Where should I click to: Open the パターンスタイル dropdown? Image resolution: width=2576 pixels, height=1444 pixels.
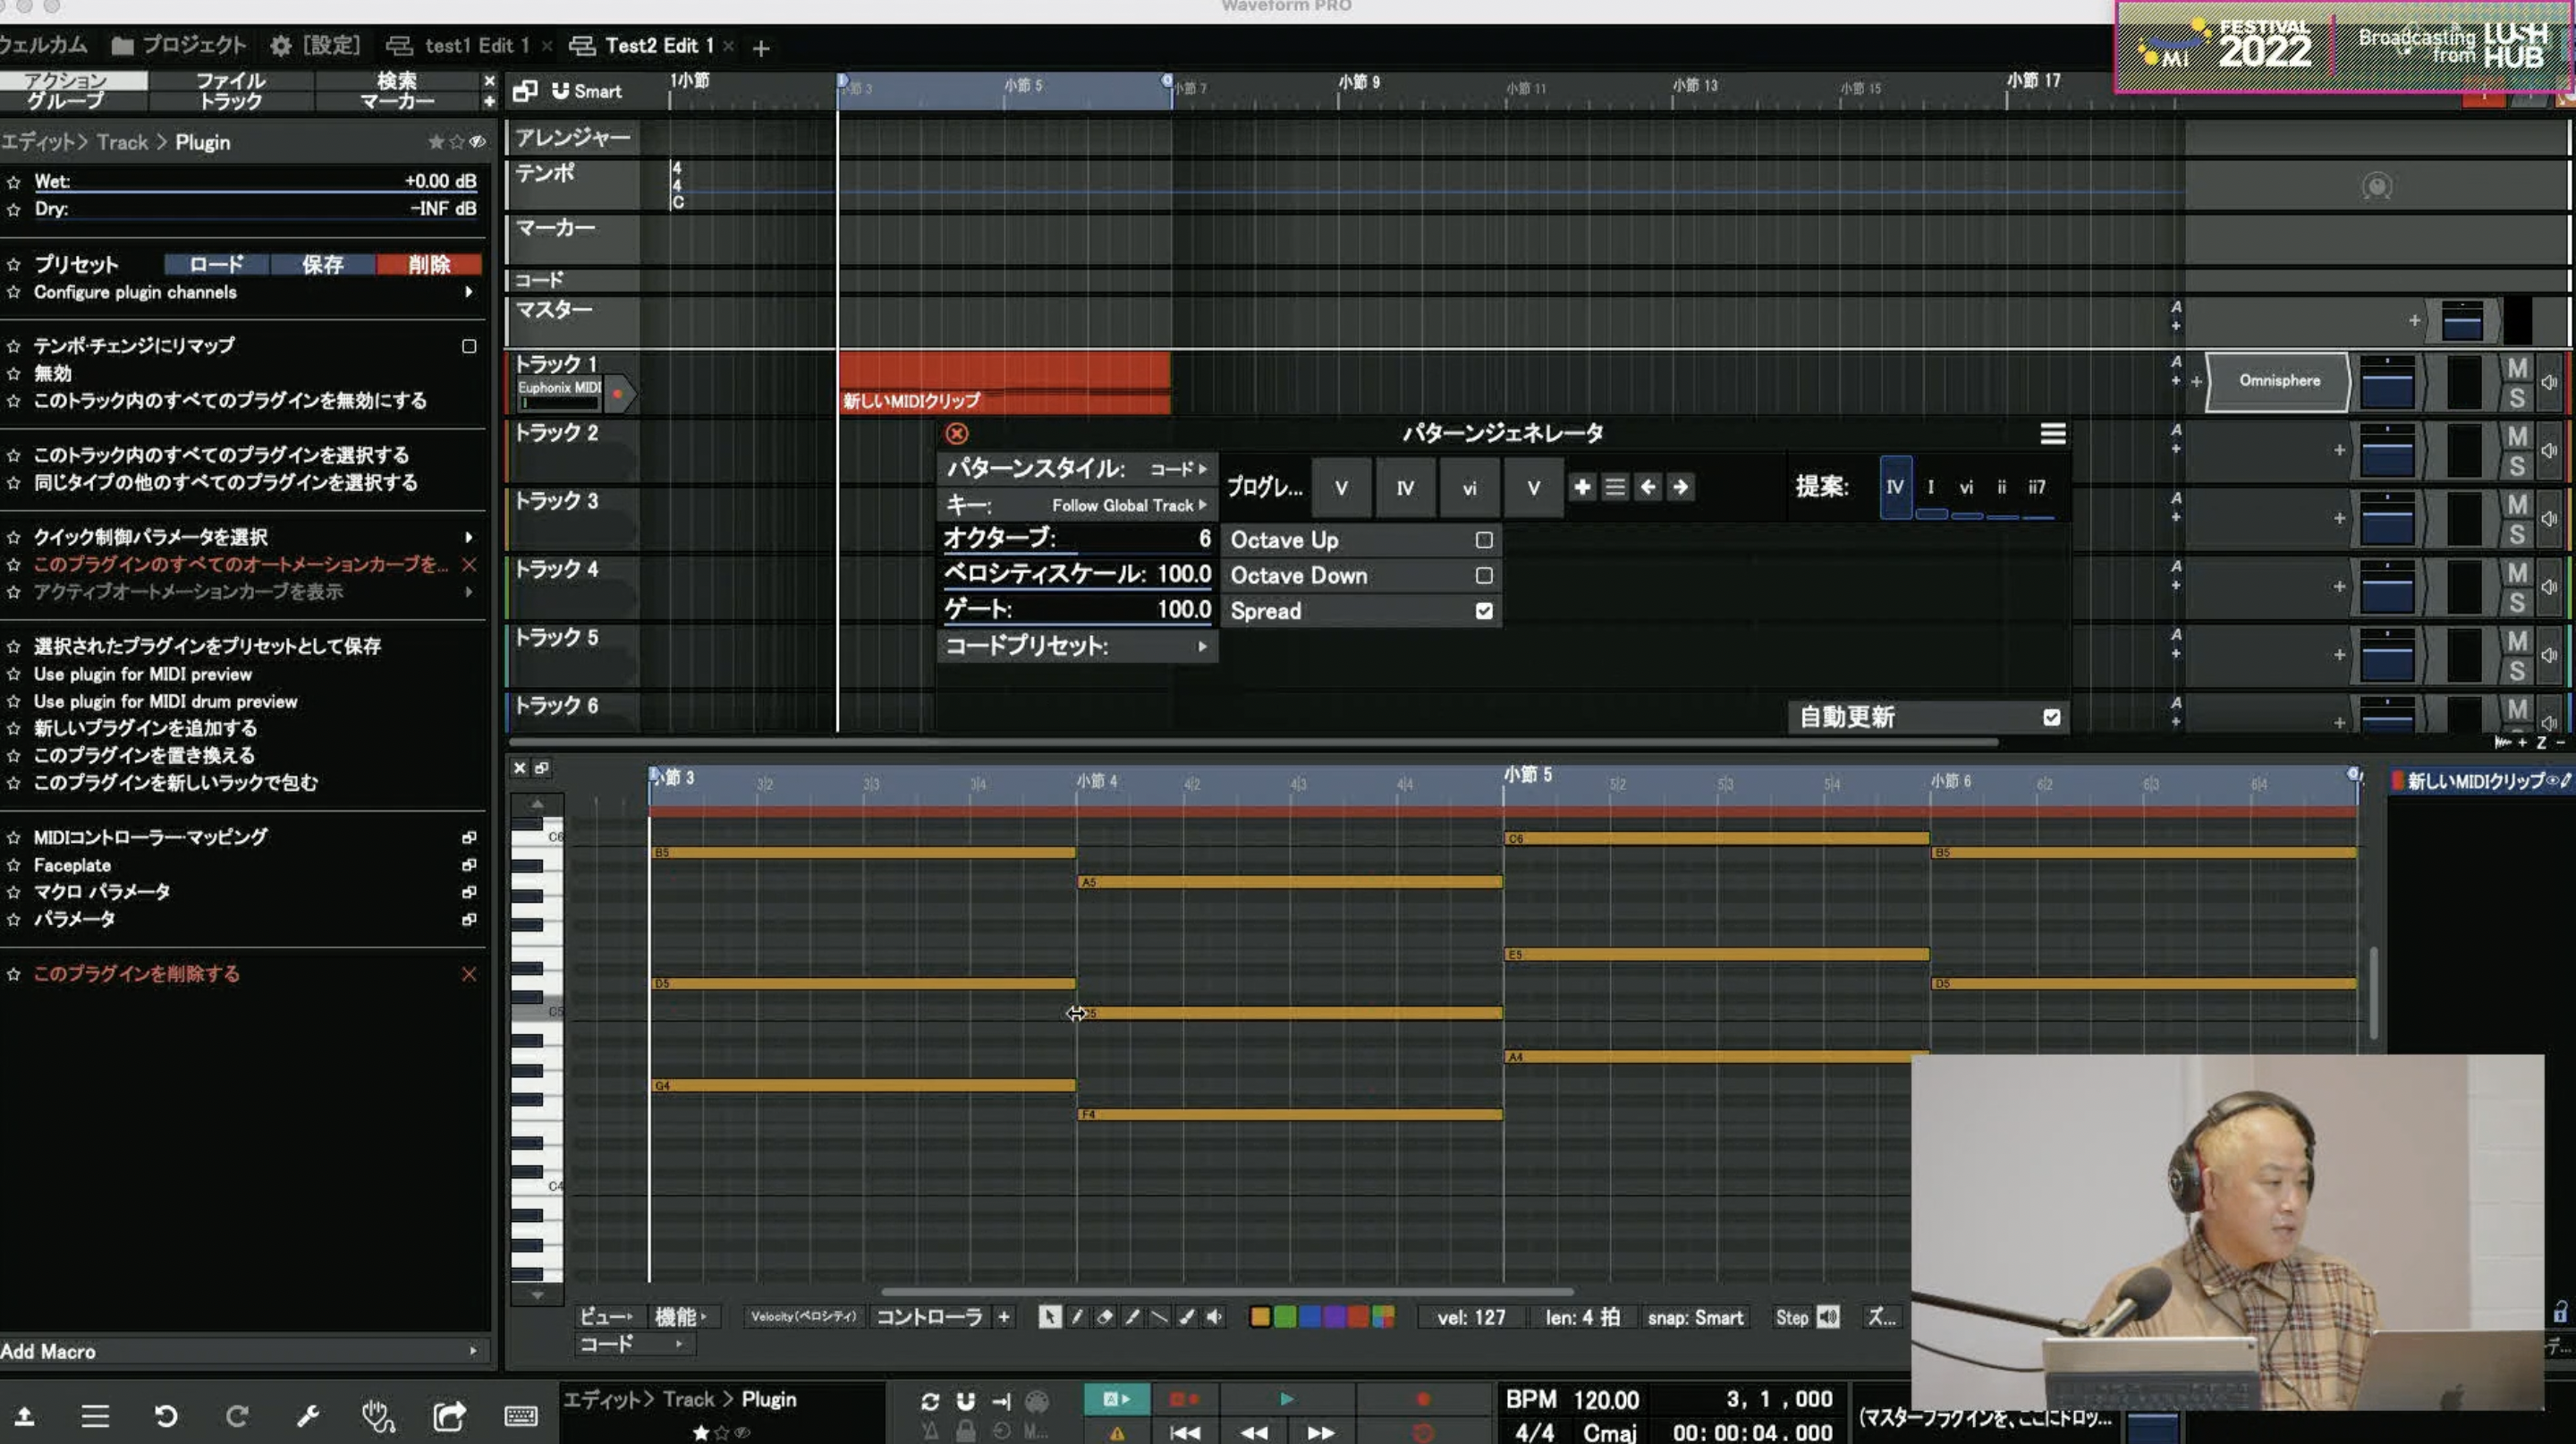(x=1077, y=468)
